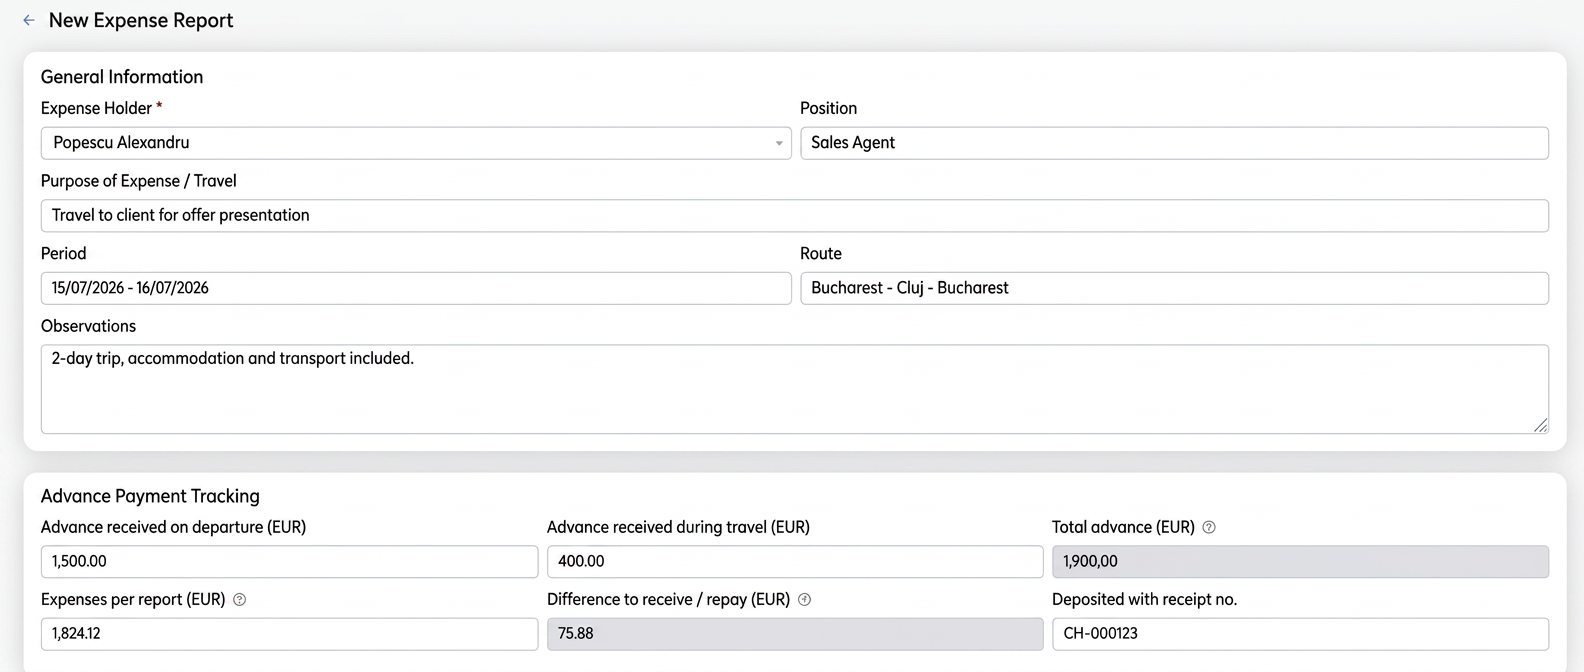This screenshot has width=1584, height=672.
Task: Grab the Observations textarea resize handle
Action: (1540, 425)
